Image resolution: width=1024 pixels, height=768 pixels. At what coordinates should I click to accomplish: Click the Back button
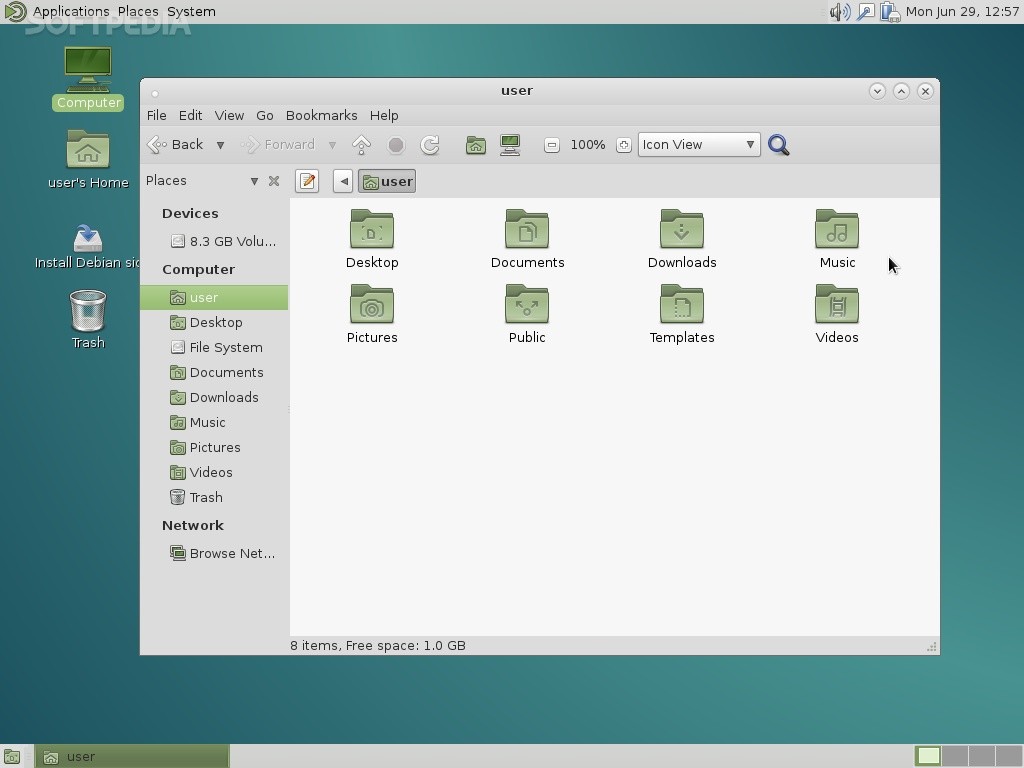[x=176, y=145]
